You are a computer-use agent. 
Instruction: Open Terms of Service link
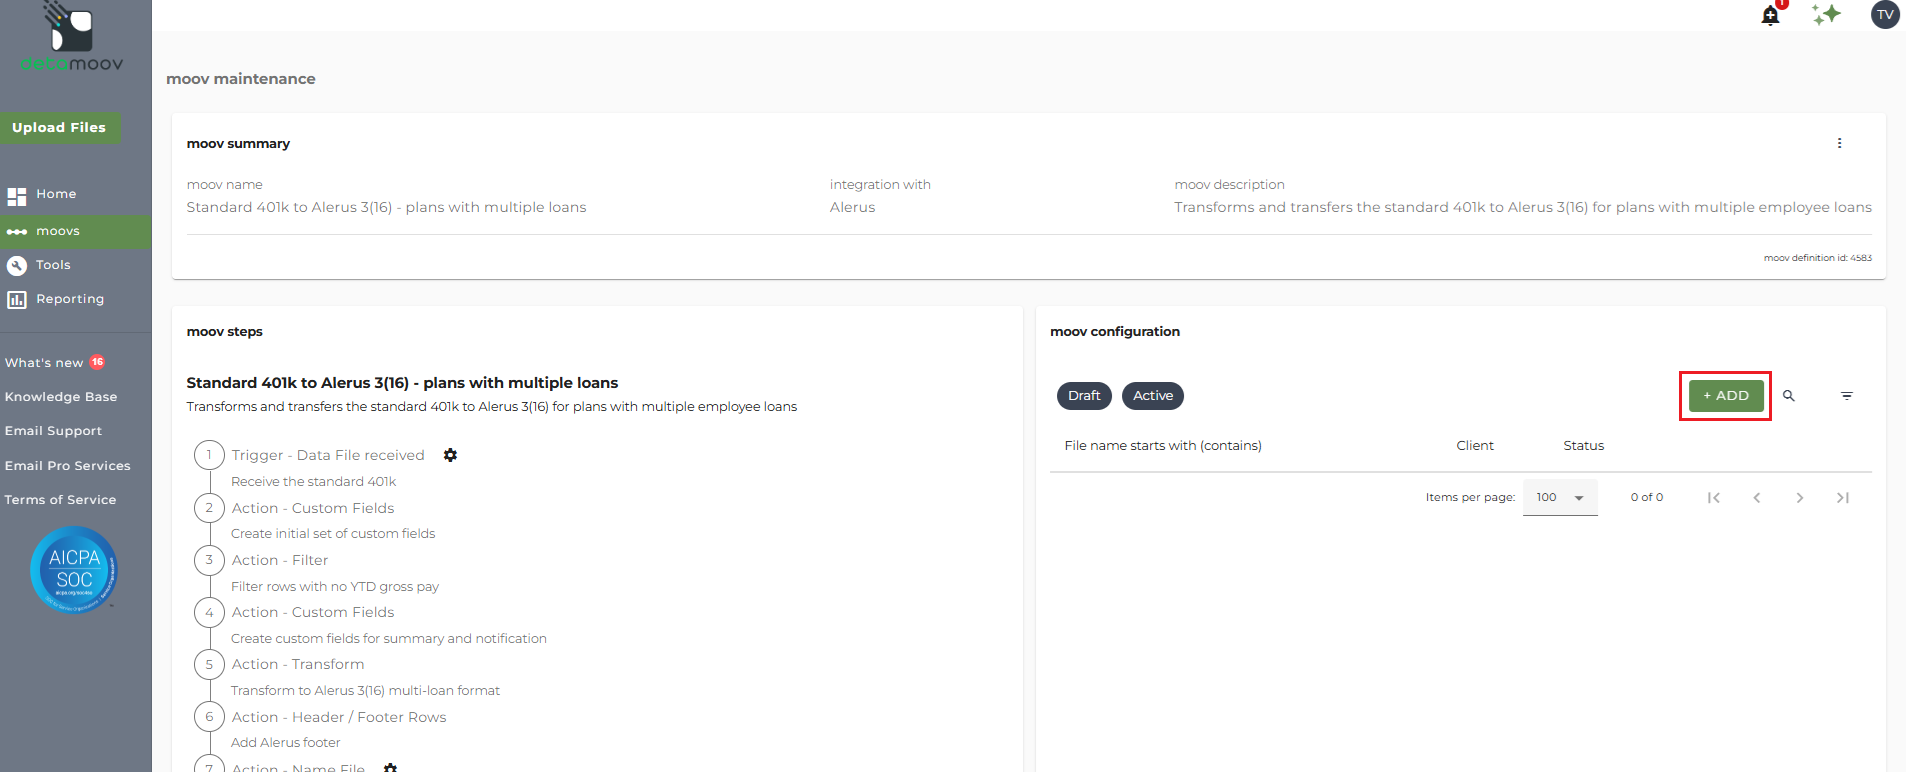pos(60,500)
